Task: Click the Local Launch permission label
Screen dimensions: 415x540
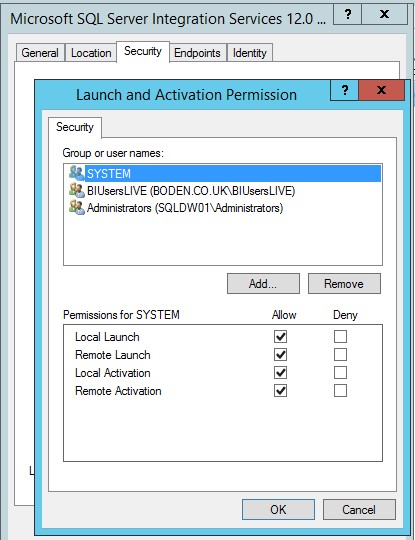Action: point(107,337)
